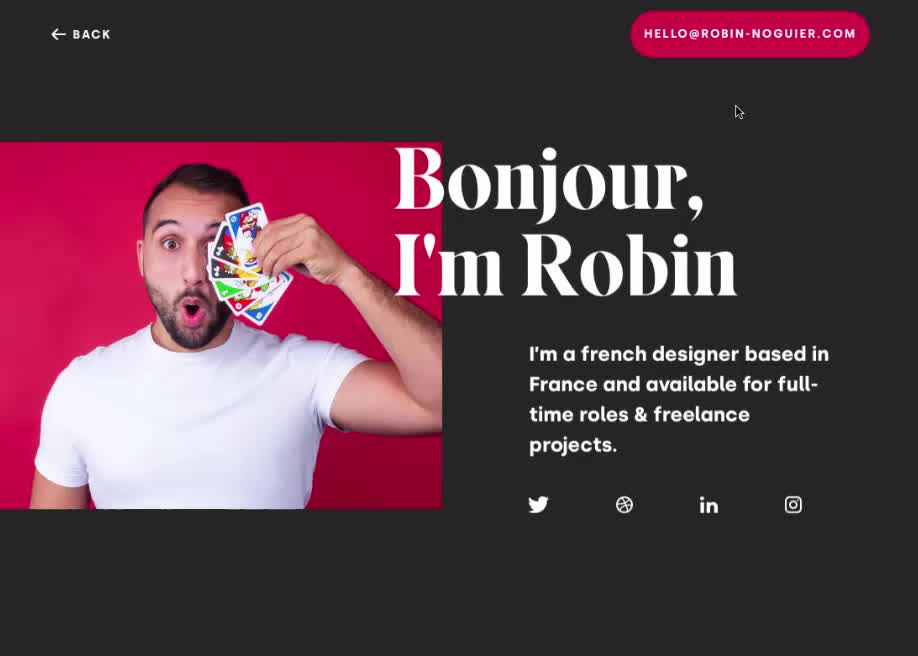Click the "I'm Robin" heading line
The height and width of the screenshot is (656, 918).
pos(566,265)
